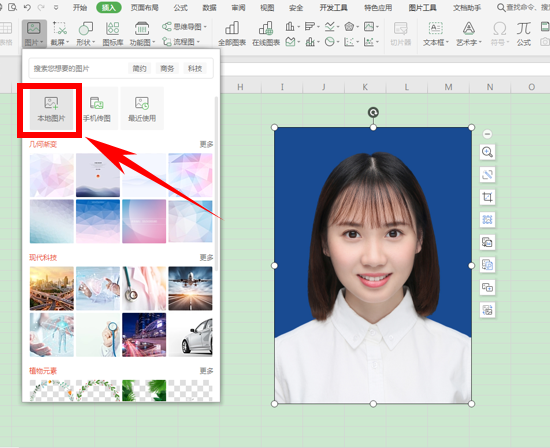
Task: Expand the 图片 picture dropdown arrow
Action: pos(42,42)
